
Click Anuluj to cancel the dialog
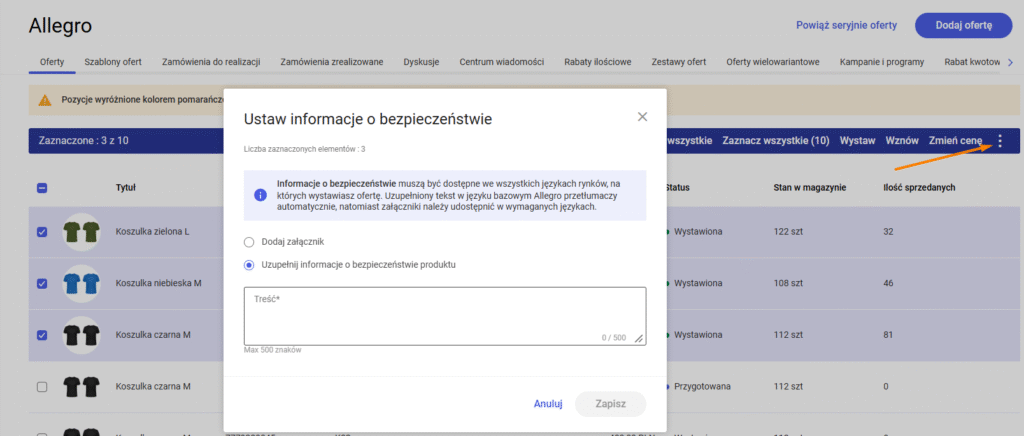point(548,404)
